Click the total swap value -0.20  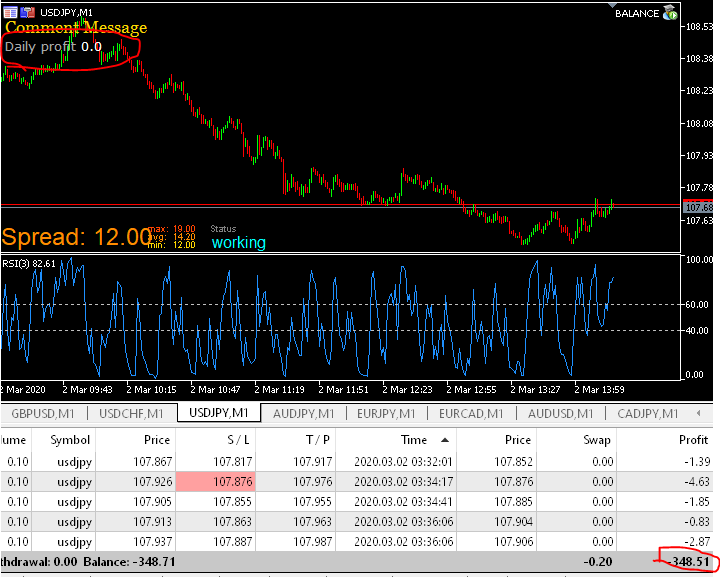(x=598, y=562)
